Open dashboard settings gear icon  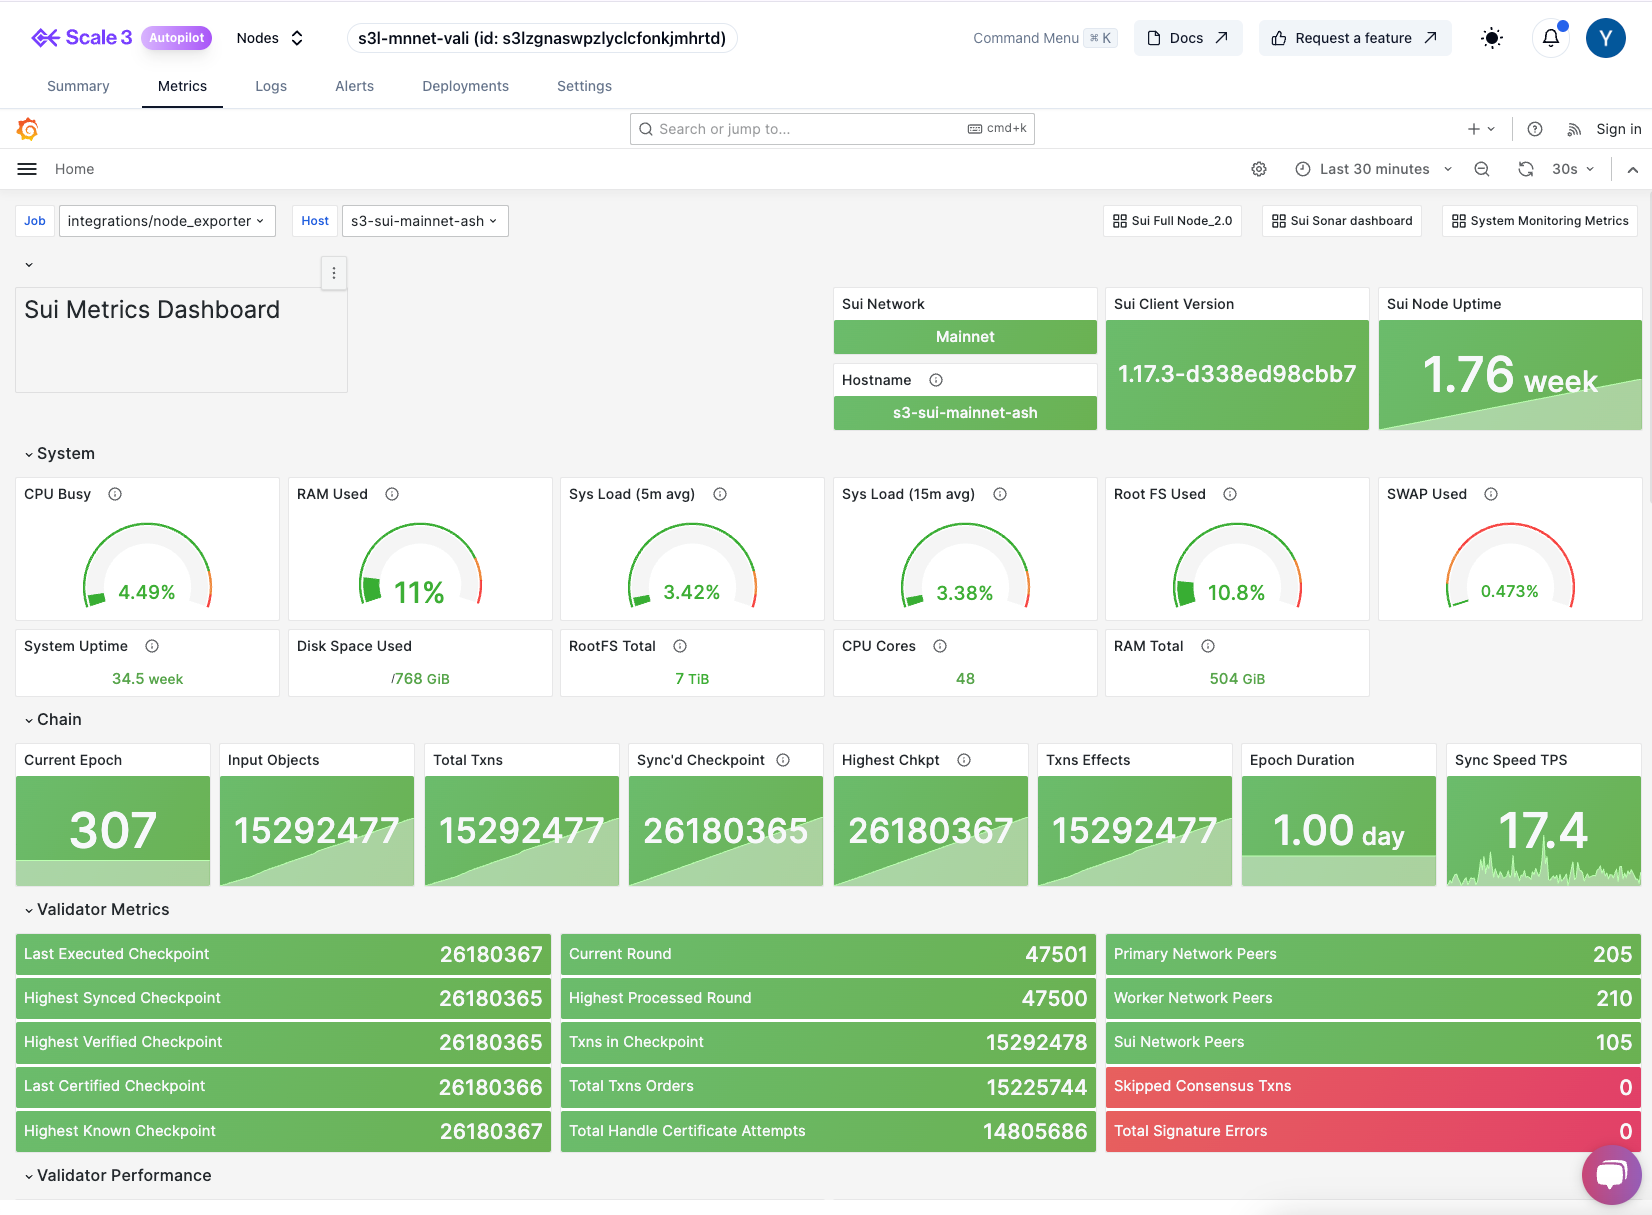[x=1259, y=168]
